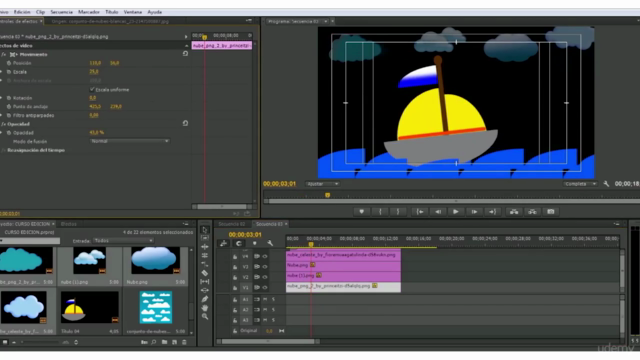
Task: Mute audio track A3
Action: pos(265,320)
